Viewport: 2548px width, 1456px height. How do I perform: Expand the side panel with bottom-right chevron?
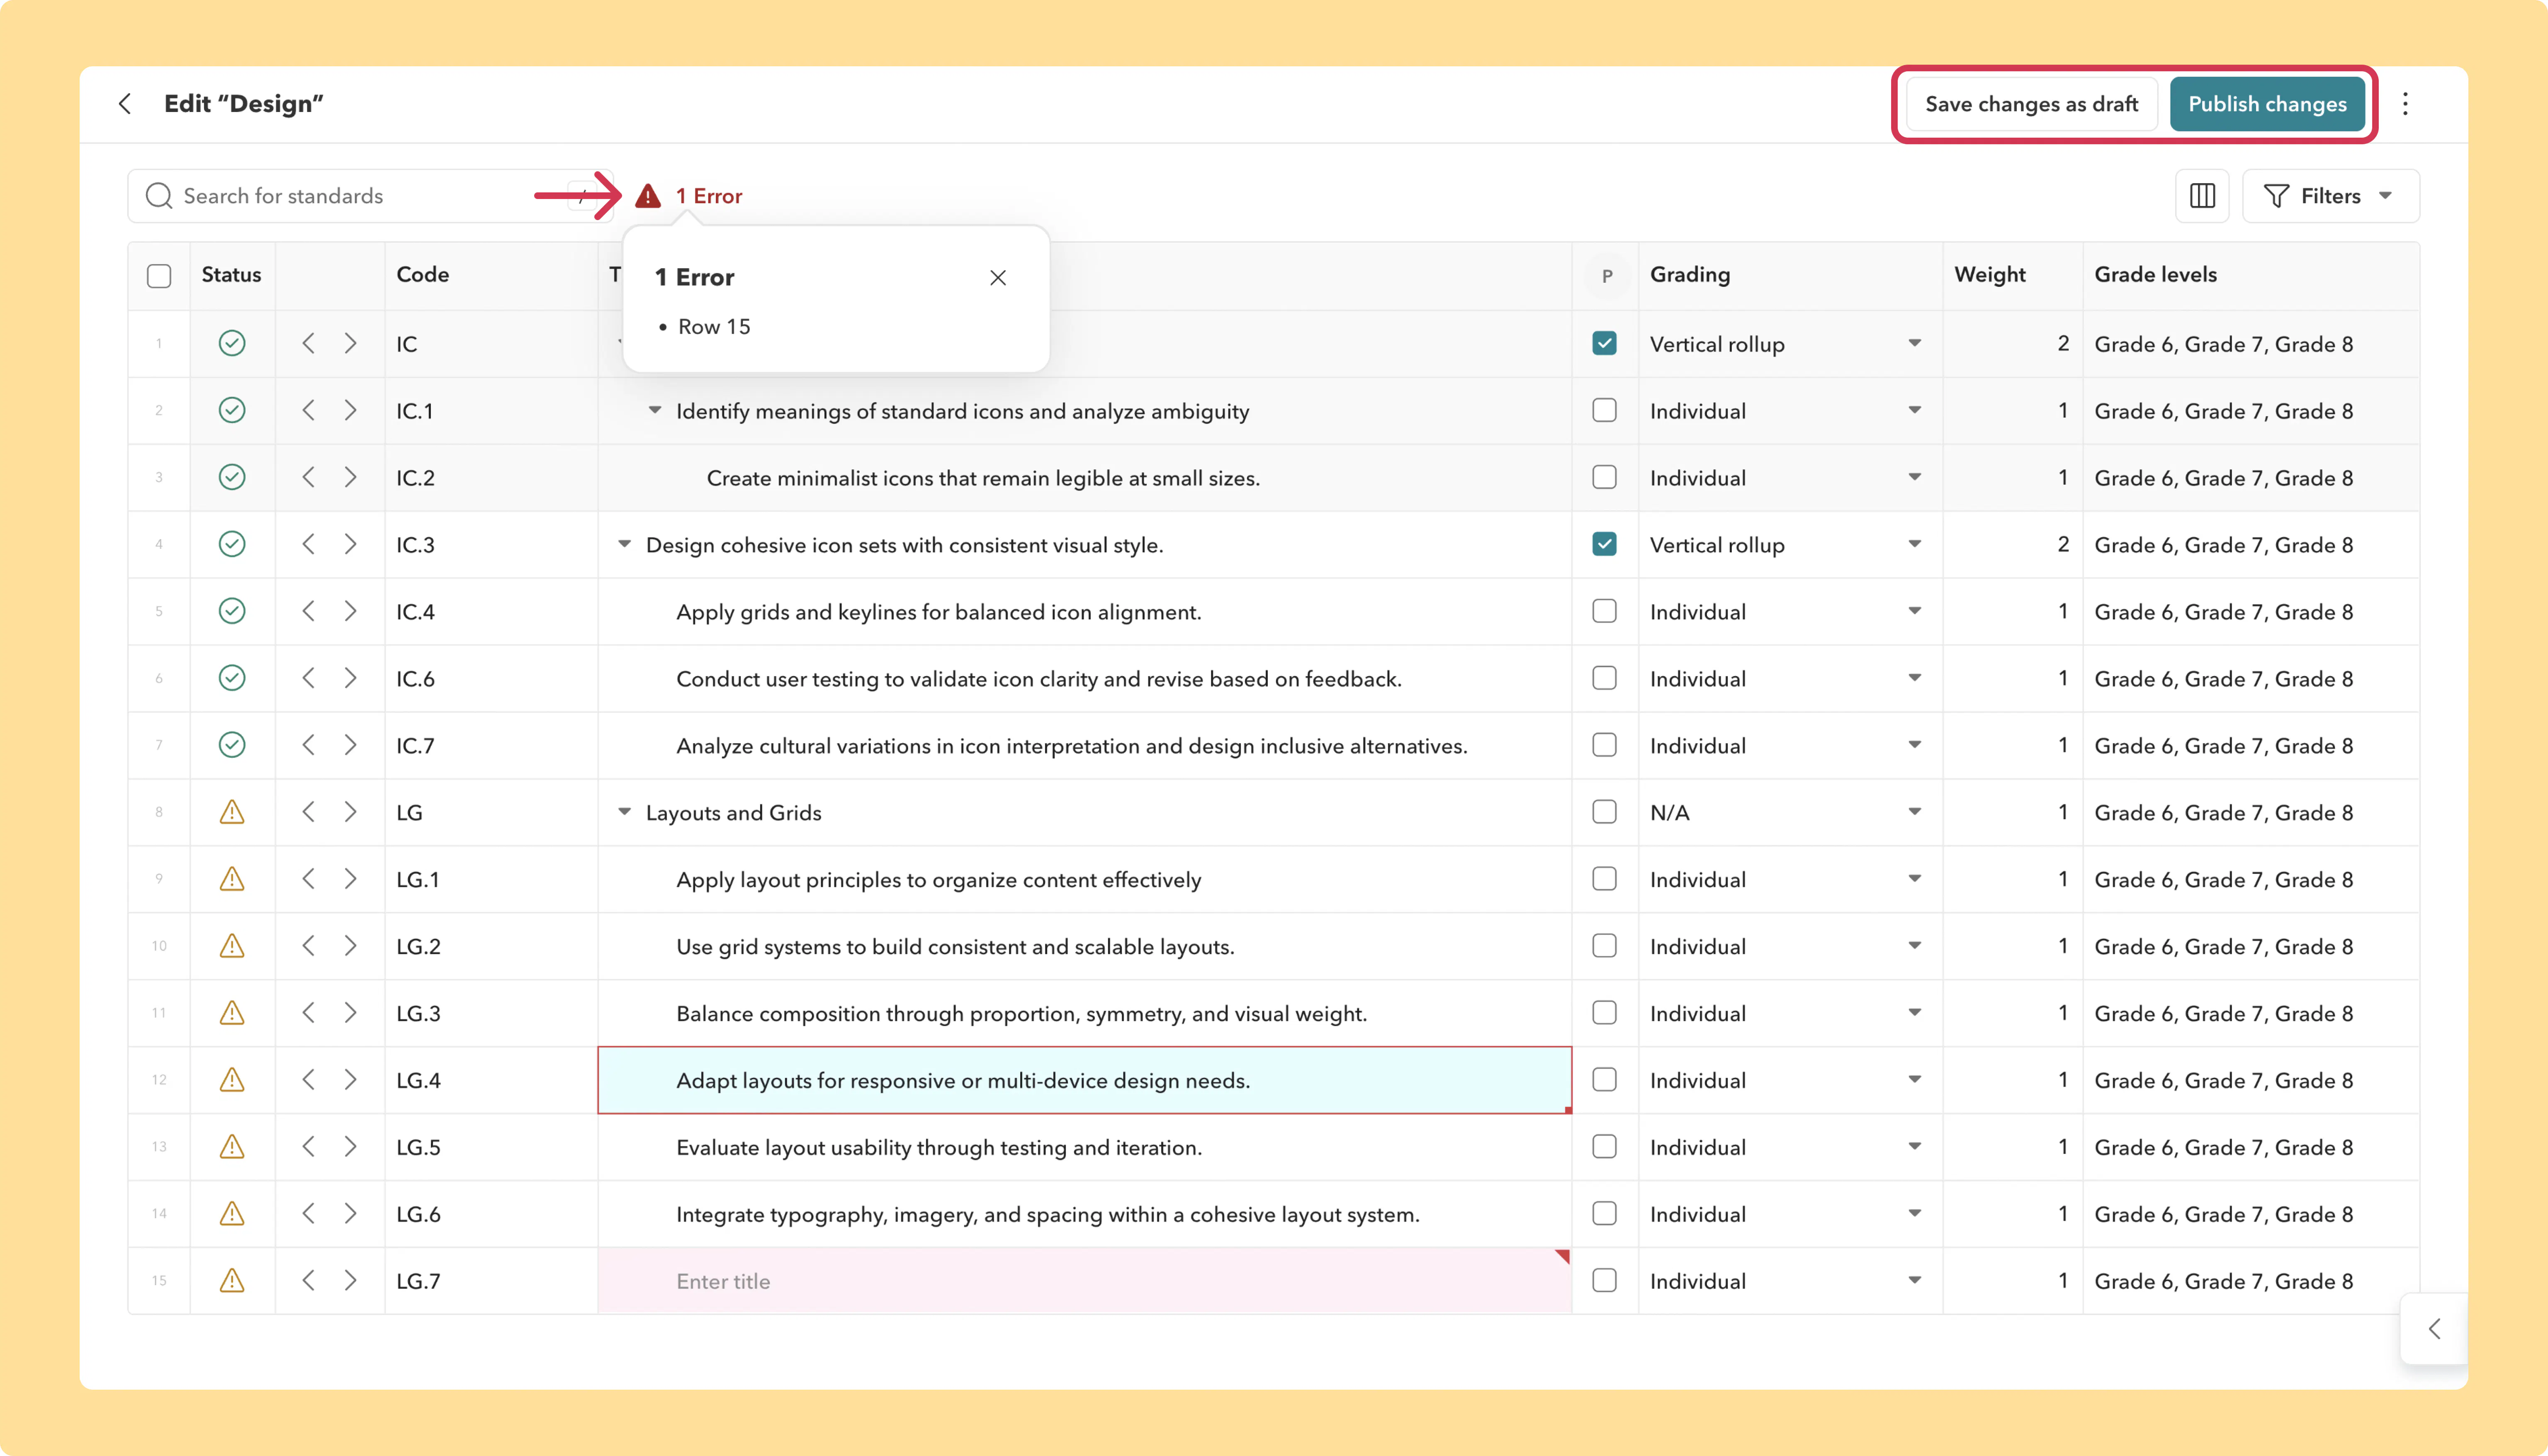[x=2435, y=1329]
